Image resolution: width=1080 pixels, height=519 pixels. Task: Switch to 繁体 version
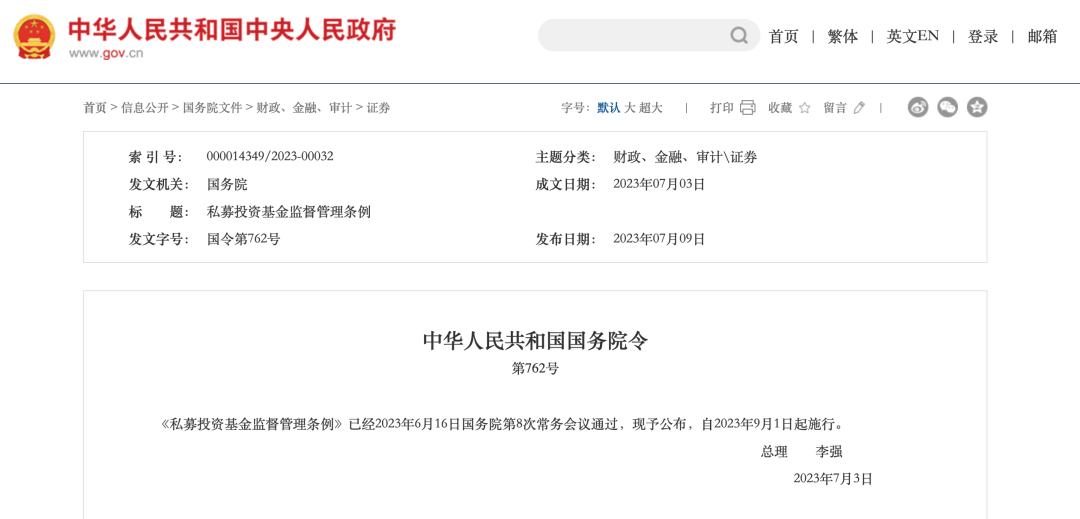click(842, 36)
